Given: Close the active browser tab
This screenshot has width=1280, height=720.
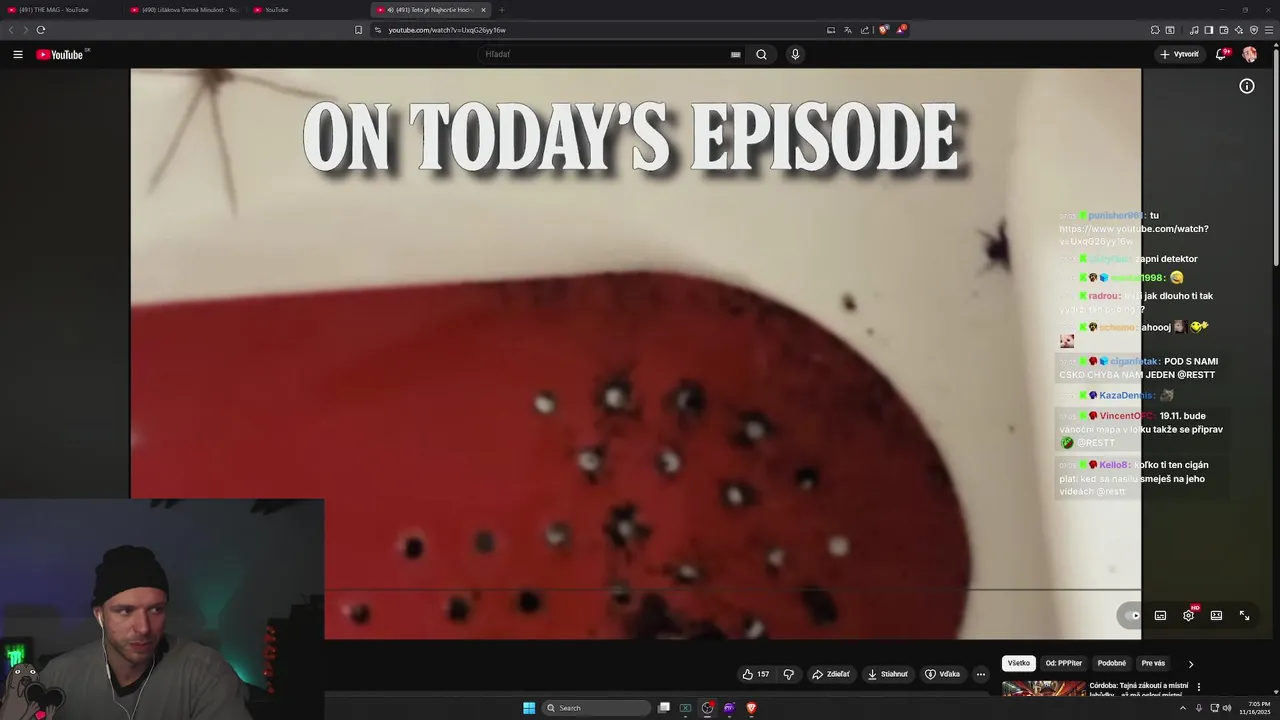Looking at the screenshot, I should pyautogui.click(x=483, y=10).
